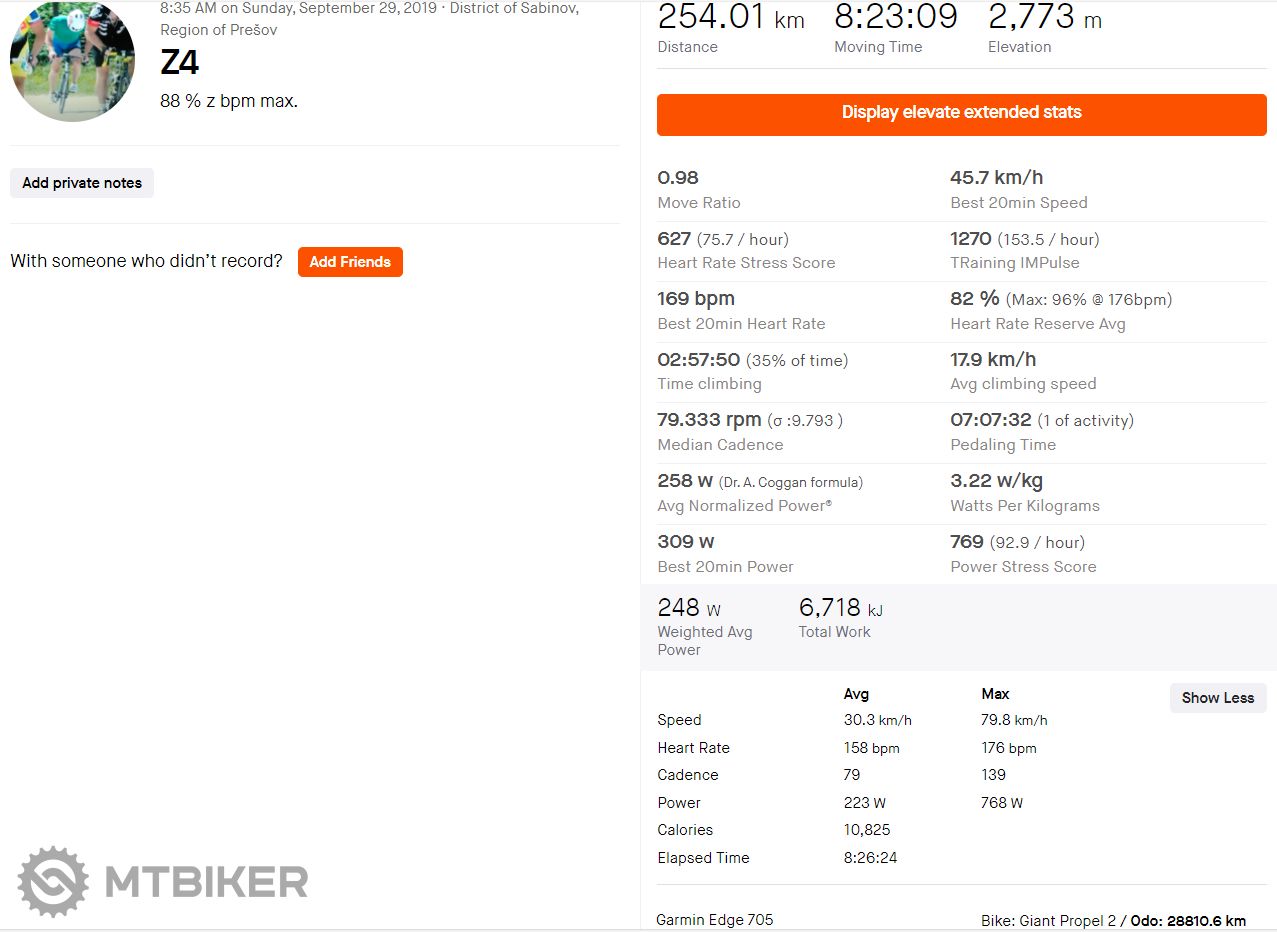Click the TRaining IMPulse label
The width and height of the screenshot is (1277, 932).
point(1015,263)
